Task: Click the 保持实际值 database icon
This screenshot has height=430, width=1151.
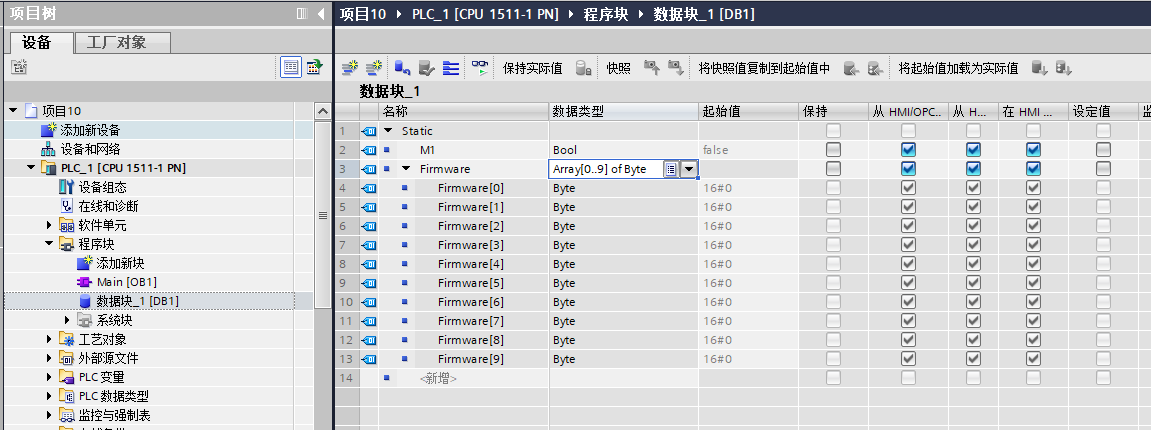Action: click(x=583, y=68)
